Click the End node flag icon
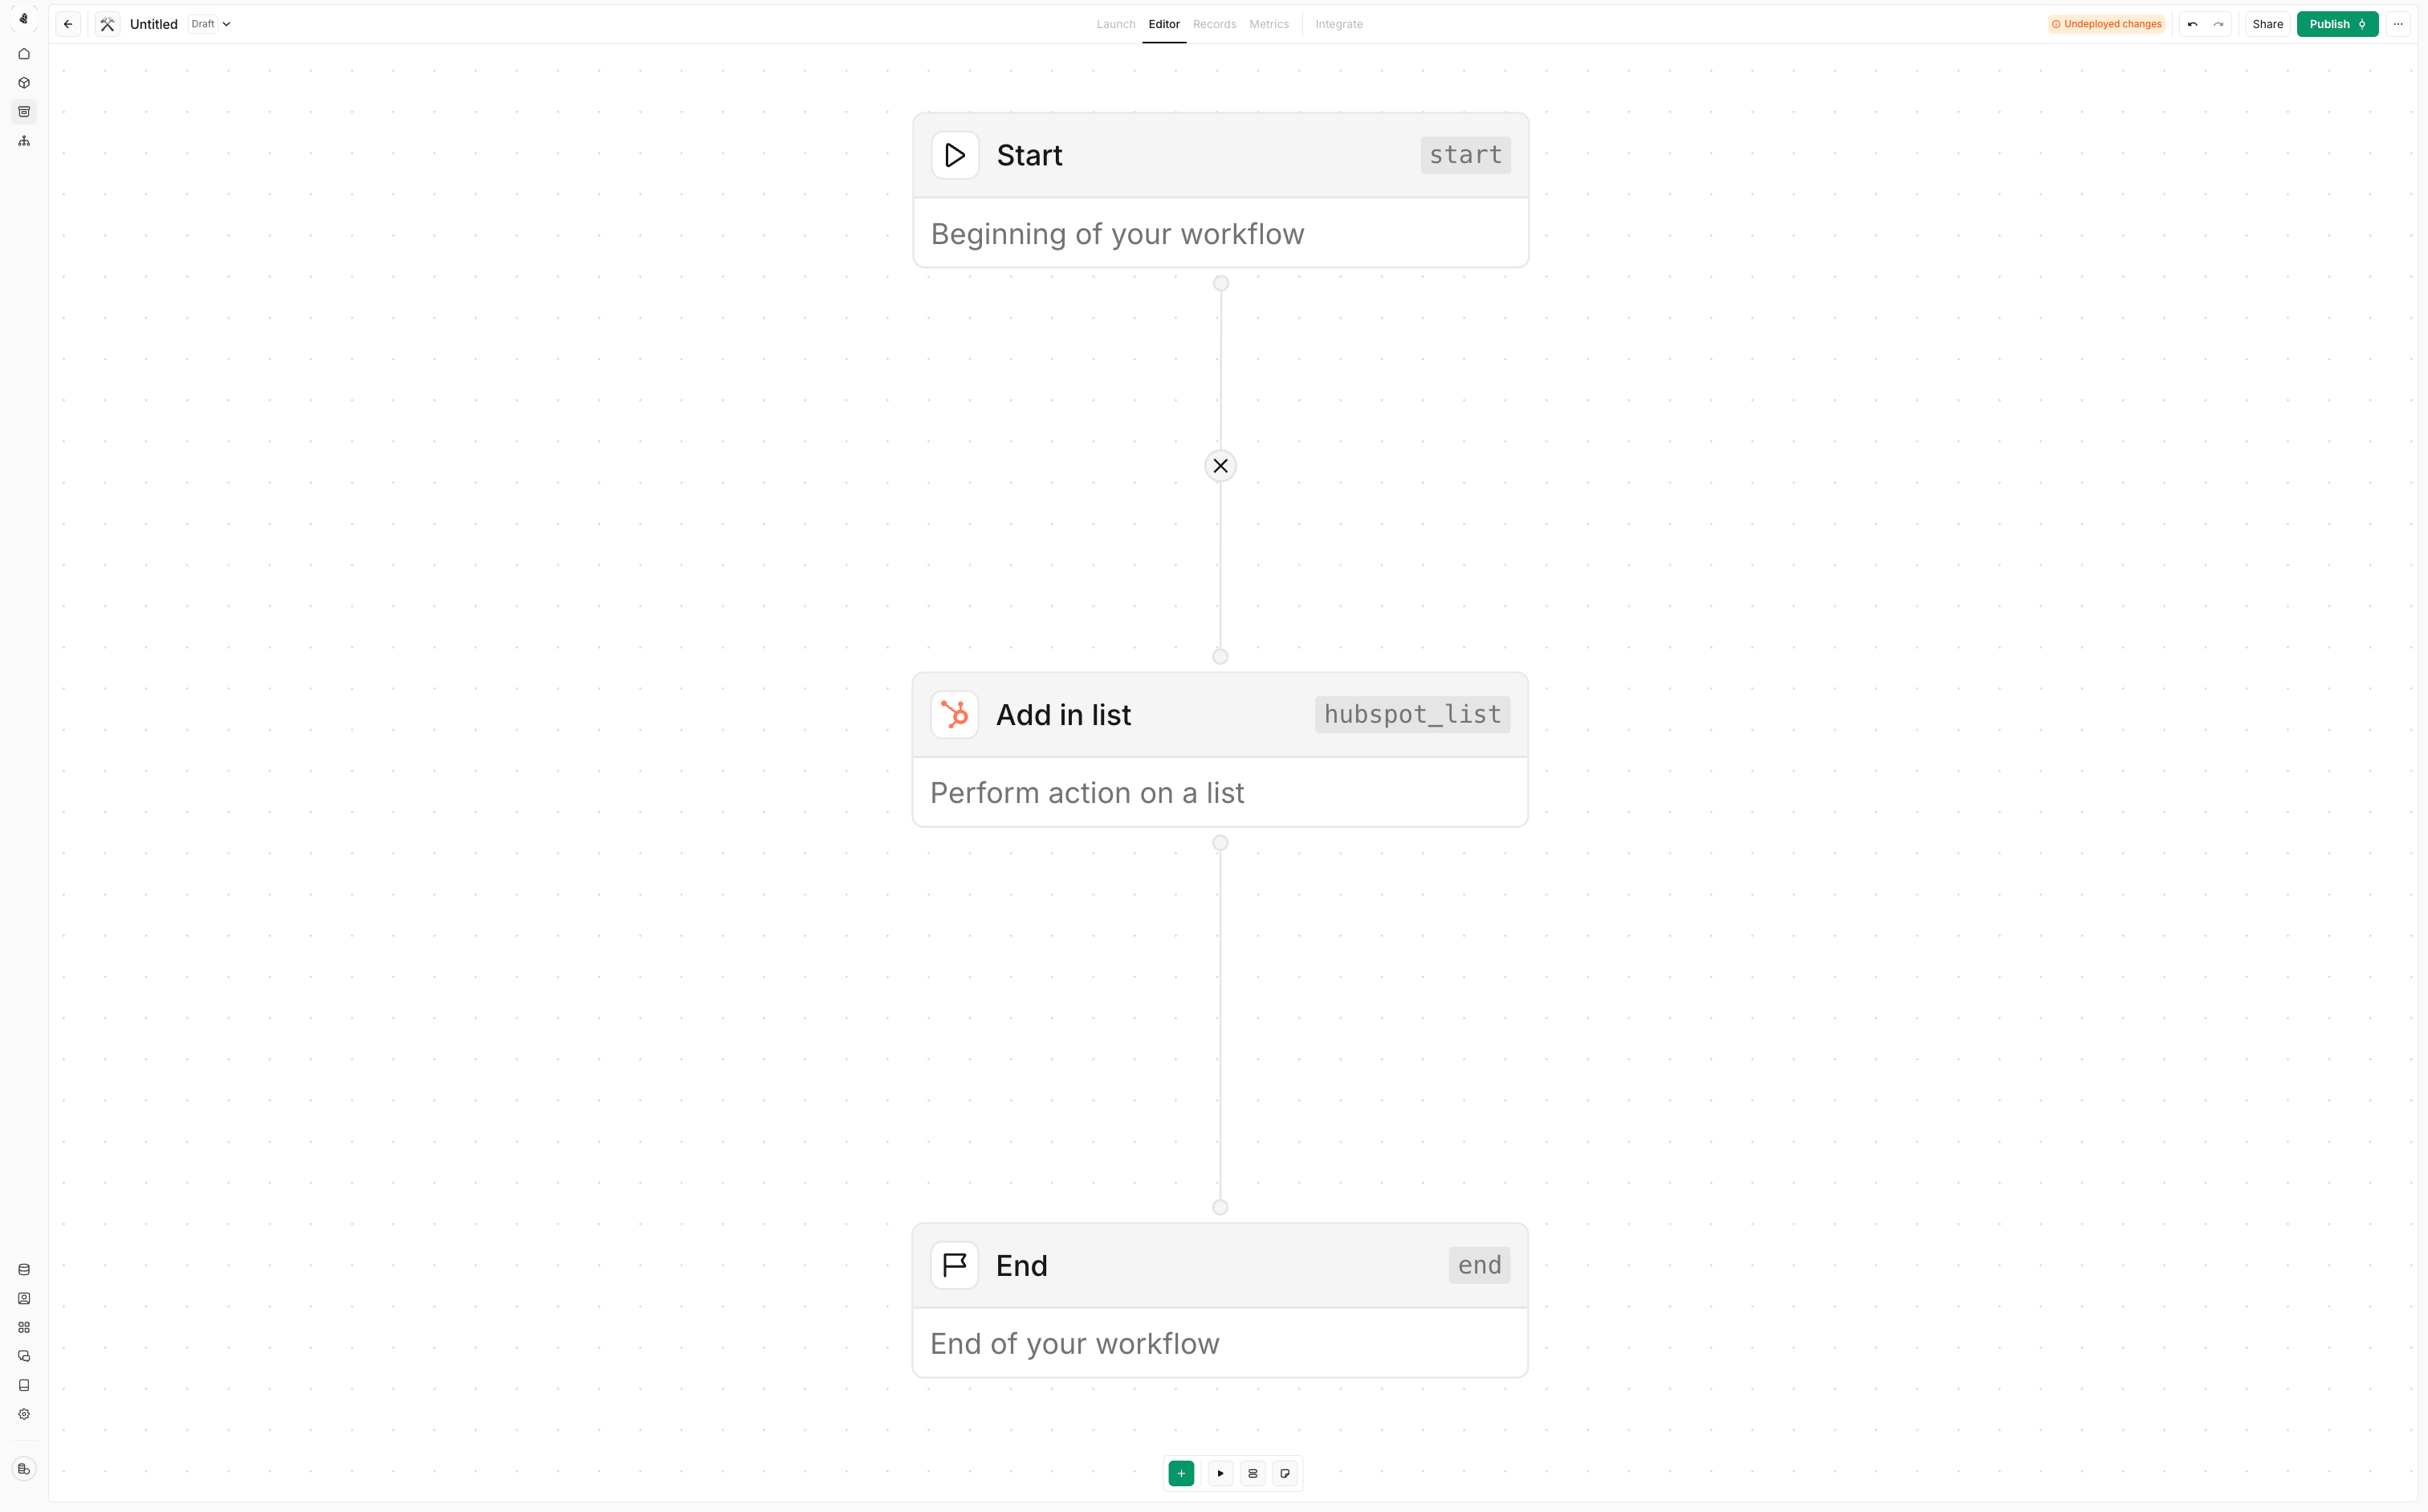Image resolution: width=2428 pixels, height=1512 pixels. pos(954,1266)
